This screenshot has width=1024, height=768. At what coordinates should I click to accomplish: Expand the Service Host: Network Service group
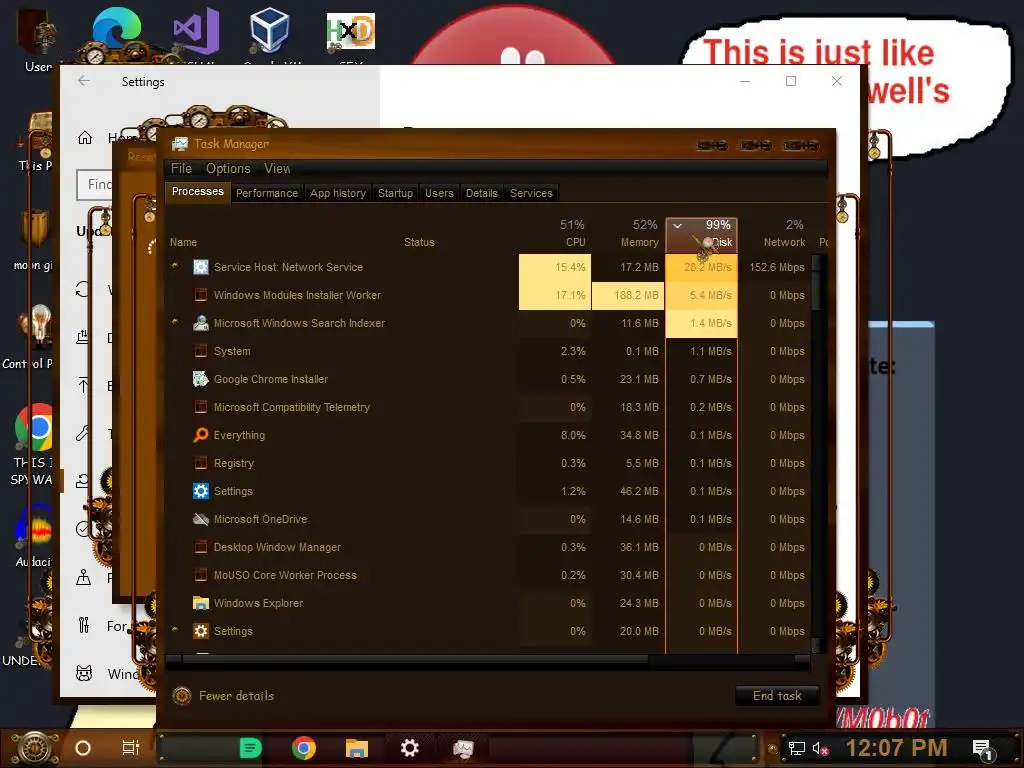[x=175, y=265]
